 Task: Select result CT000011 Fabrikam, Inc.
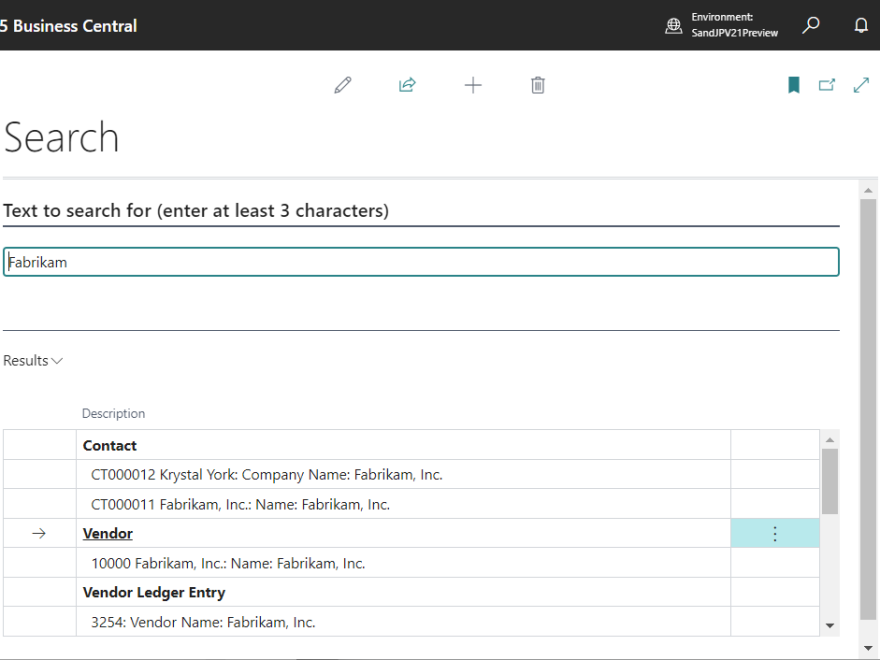[x=411, y=505]
